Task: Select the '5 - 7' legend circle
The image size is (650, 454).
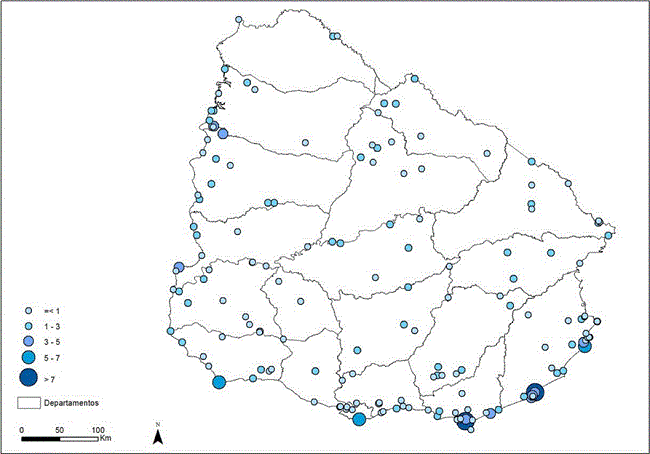Action: pos(30,357)
